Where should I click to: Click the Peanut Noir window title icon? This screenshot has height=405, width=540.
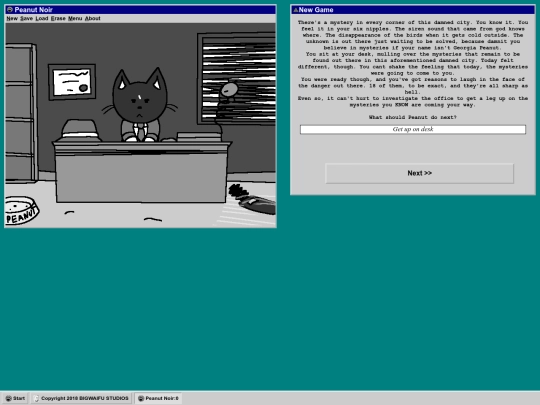click(10, 10)
